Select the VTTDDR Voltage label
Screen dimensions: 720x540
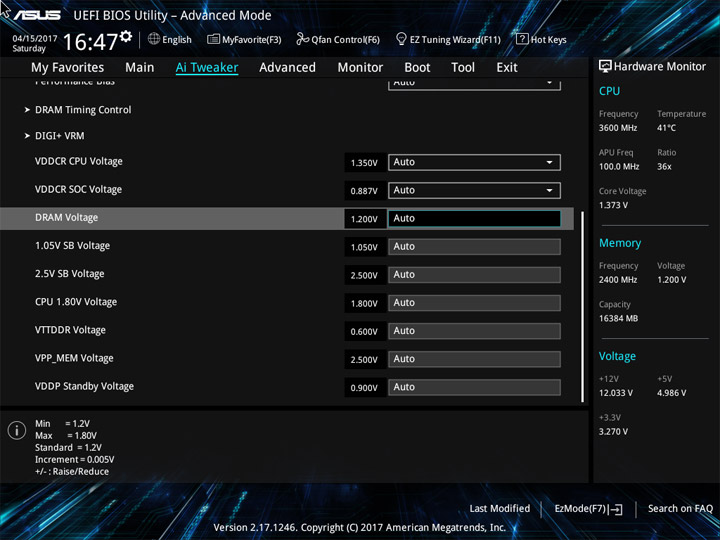pyautogui.click(x=70, y=330)
